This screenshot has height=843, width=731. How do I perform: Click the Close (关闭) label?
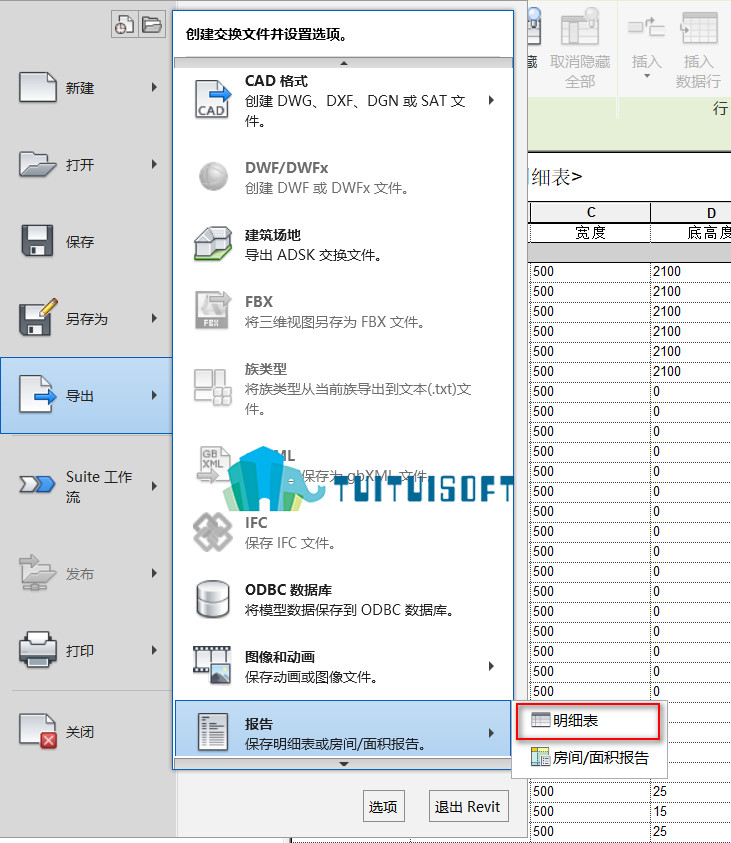pyautogui.click(x=80, y=732)
